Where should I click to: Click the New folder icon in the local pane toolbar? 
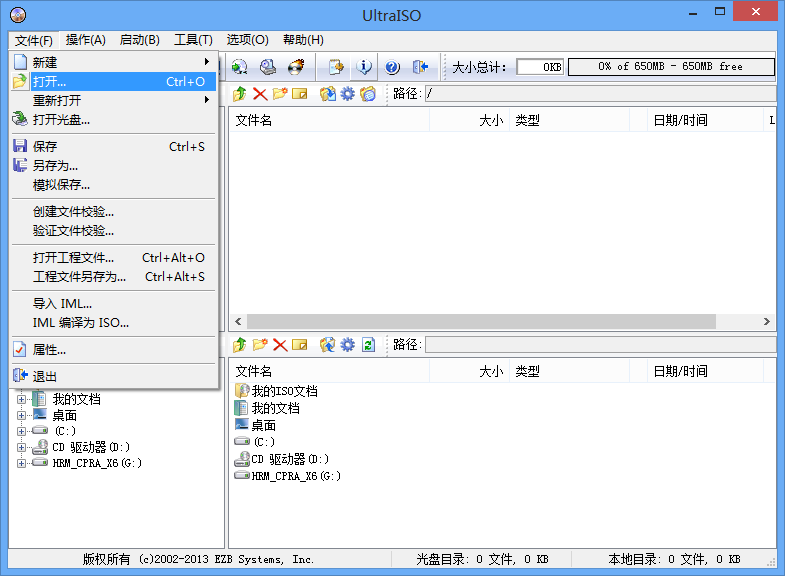point(260,345)
